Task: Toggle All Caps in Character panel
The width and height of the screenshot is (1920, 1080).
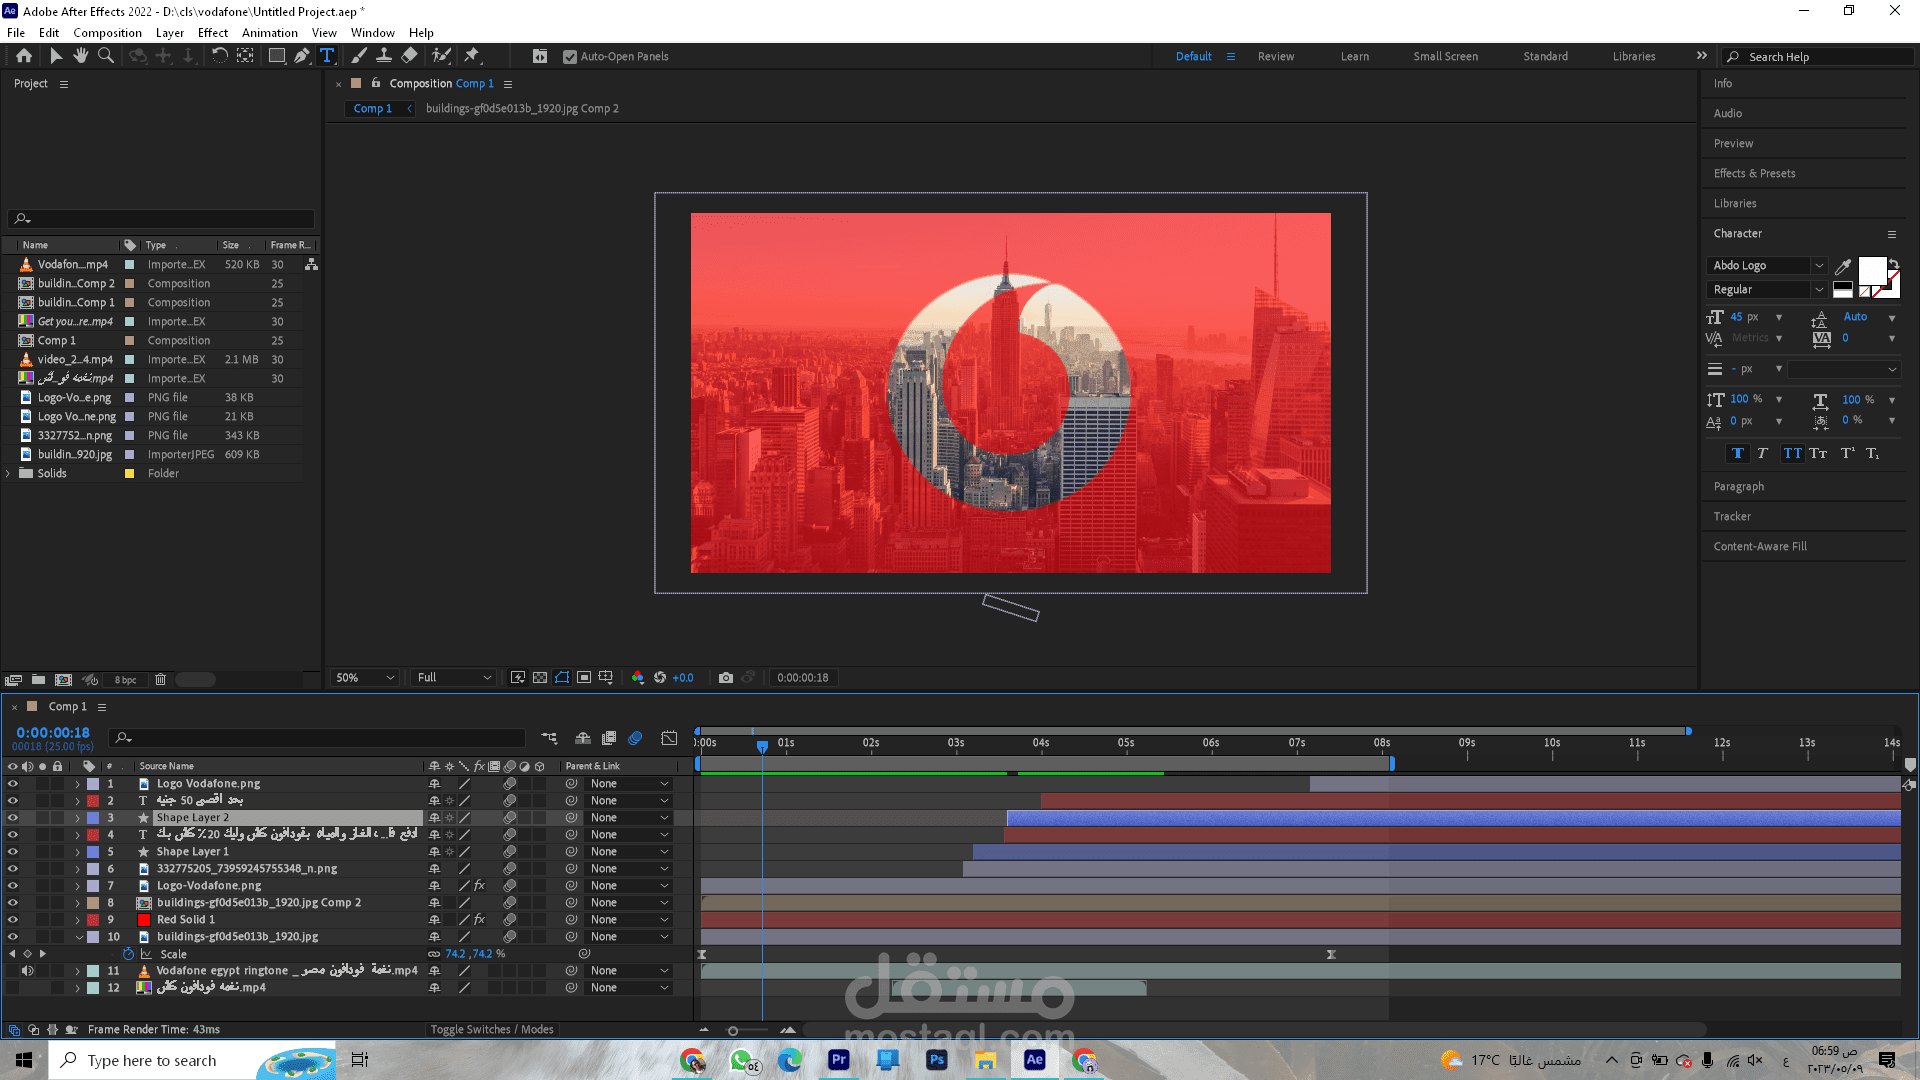Action: (1792, 454)
